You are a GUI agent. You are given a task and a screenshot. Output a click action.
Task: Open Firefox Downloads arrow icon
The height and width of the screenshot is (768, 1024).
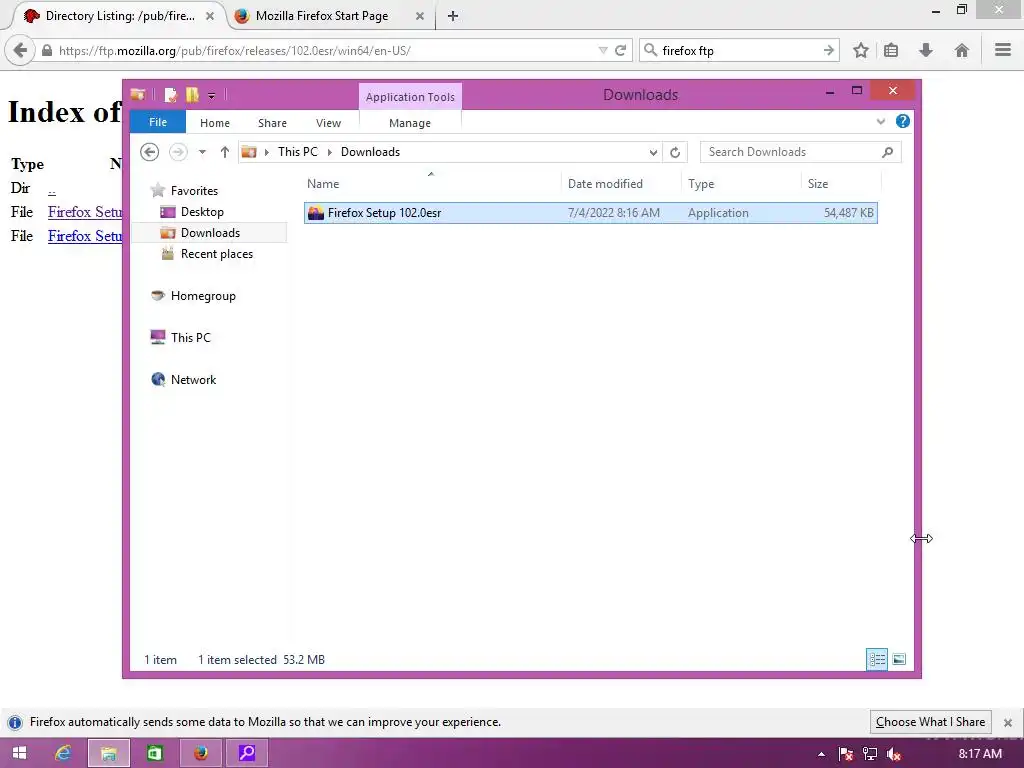(x=925, y=50)
